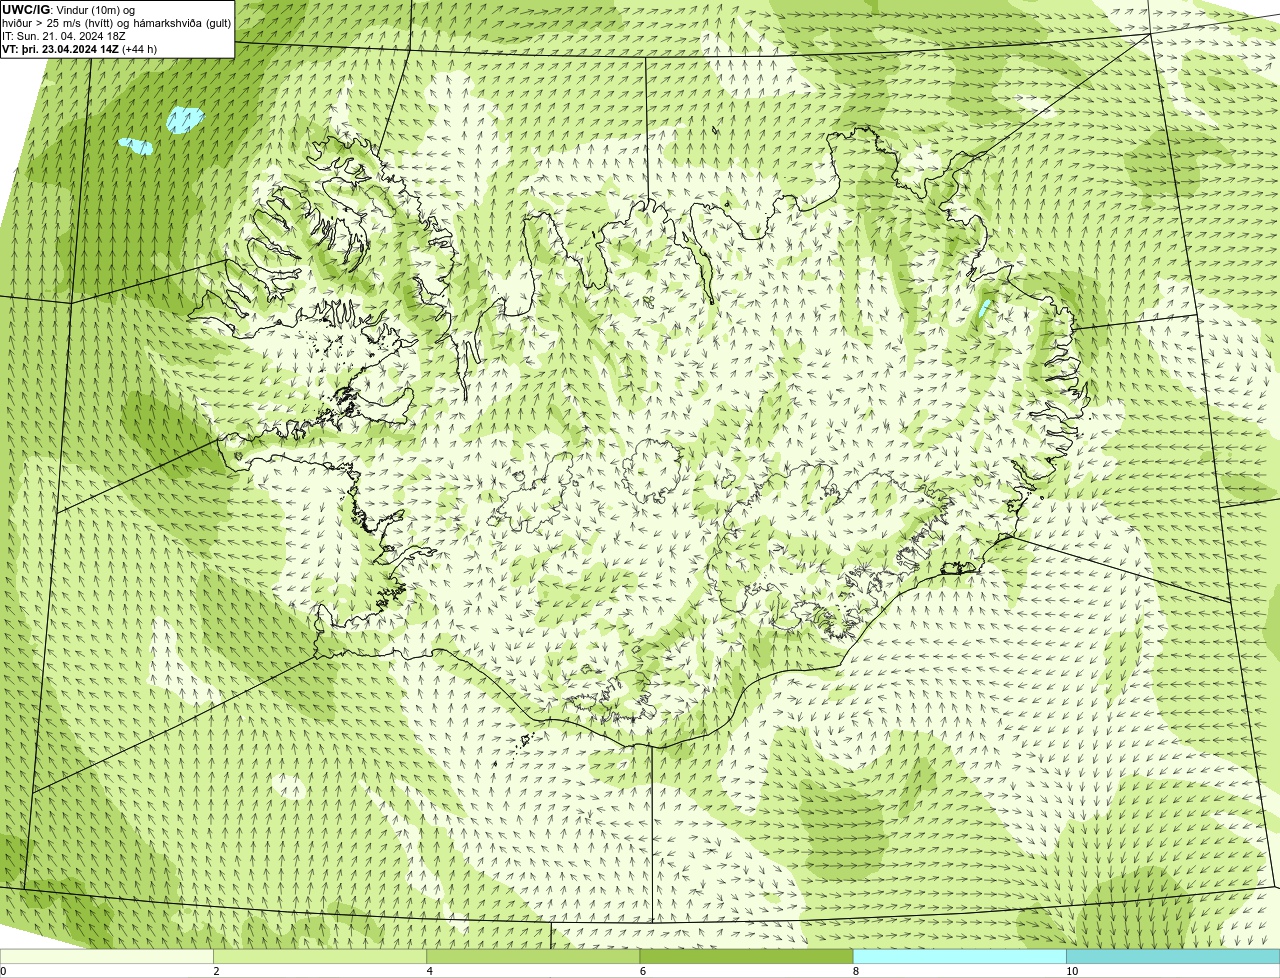Click the legend scale label "10"
The height and width of the screenshot is (978, 1280).
[x=1072, y=971]
